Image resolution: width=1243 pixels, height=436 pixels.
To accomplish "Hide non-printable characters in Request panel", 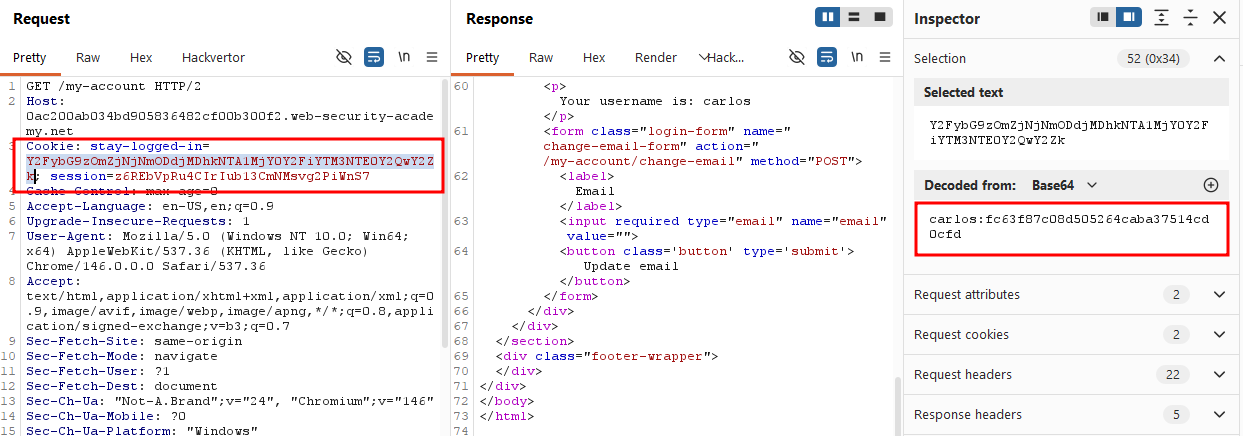I will (344, 57).
